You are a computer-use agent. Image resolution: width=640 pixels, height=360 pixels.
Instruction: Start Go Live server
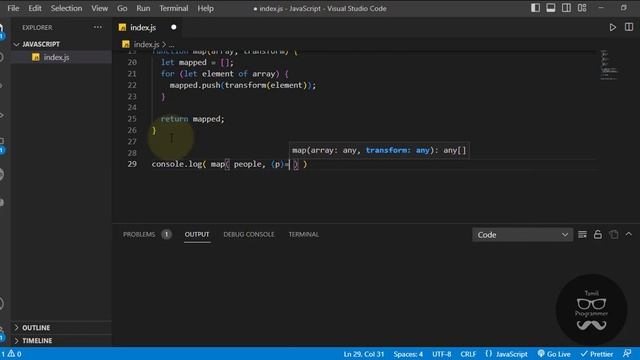554,354
